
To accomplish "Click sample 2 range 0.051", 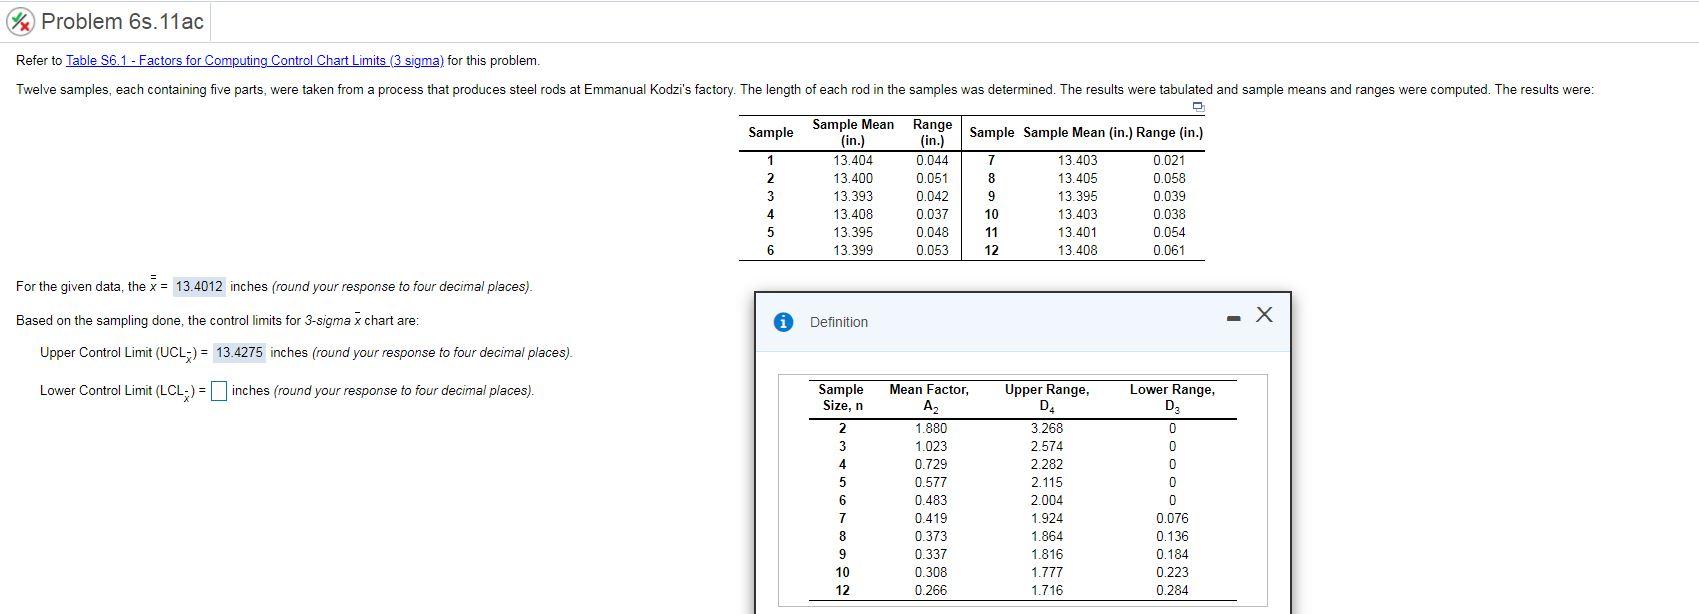I will click(x=932, y=178).
